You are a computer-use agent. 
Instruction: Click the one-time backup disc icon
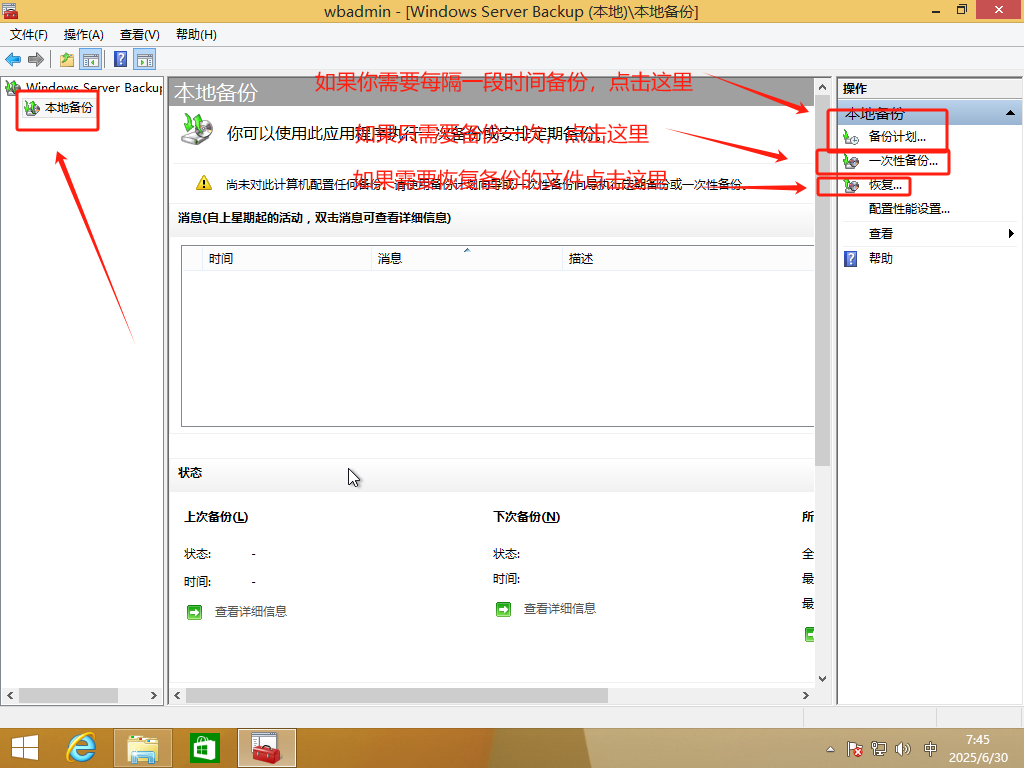coord(851,161)
